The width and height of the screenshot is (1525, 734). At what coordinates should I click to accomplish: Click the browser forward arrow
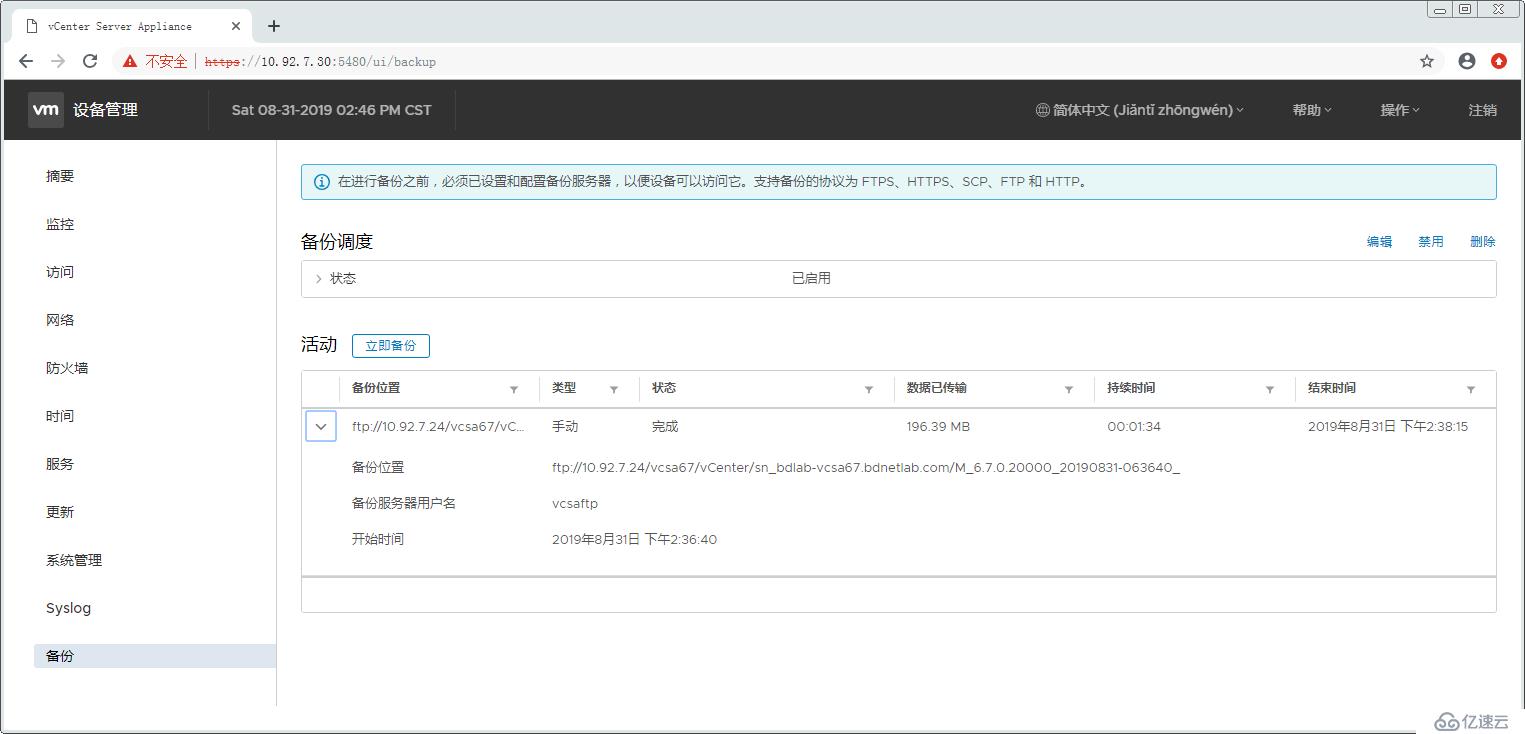click(x=58, y=61)
